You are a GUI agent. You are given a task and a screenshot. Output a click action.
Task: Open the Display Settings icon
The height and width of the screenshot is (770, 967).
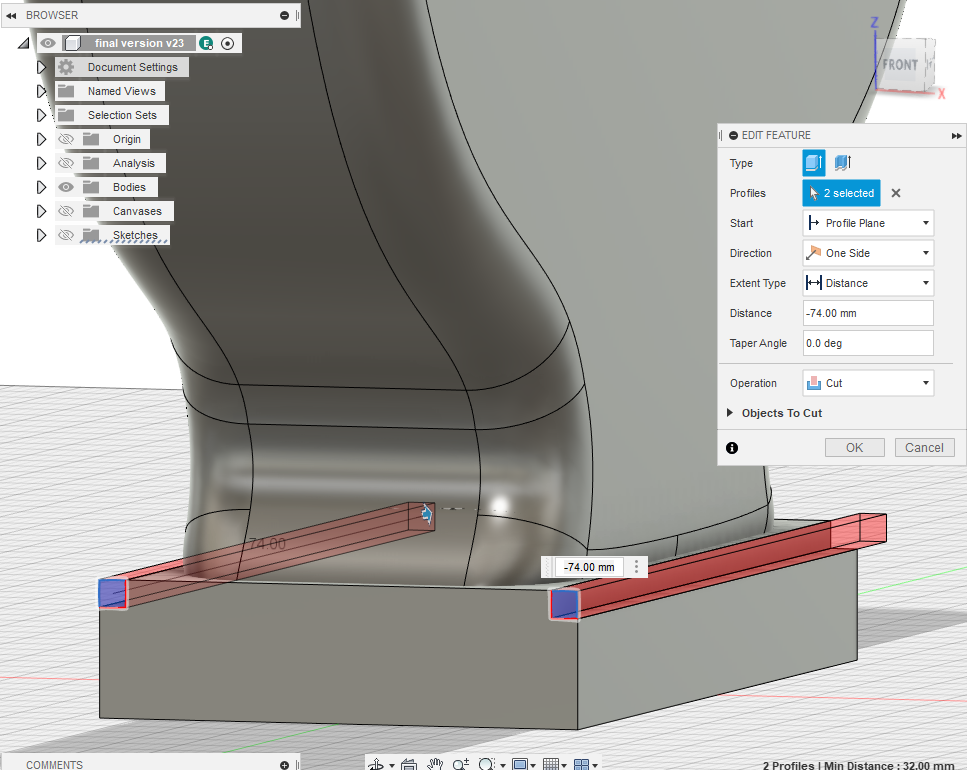(520, 764)
